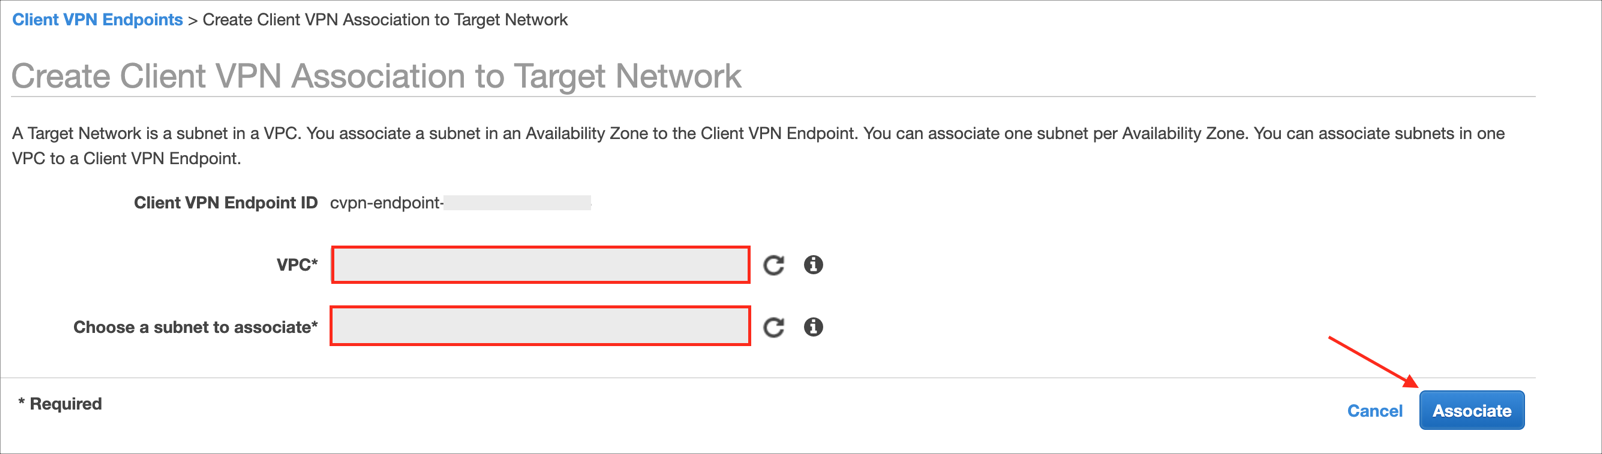The width and height of the screenshot is (1602, 454).
Task: Cancel the association
Action: (x=1374, y=411)
